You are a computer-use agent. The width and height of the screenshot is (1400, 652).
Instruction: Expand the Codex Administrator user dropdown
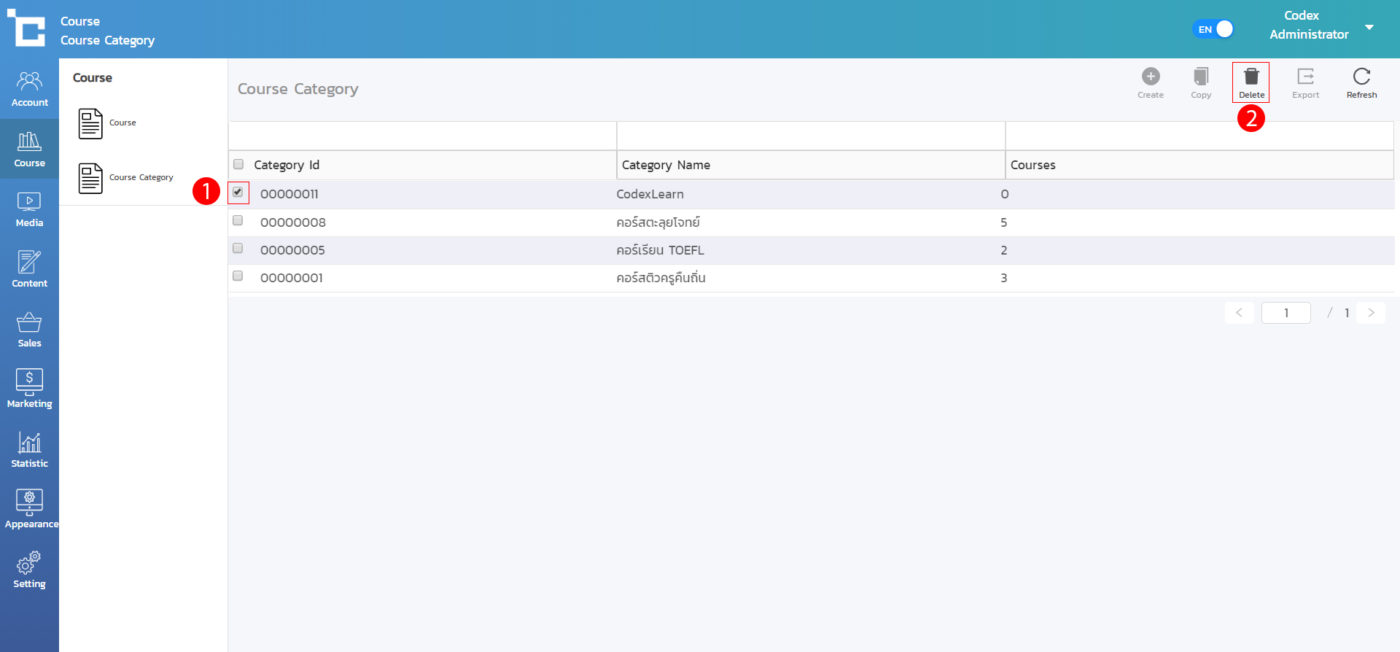tap(1369, 26)
